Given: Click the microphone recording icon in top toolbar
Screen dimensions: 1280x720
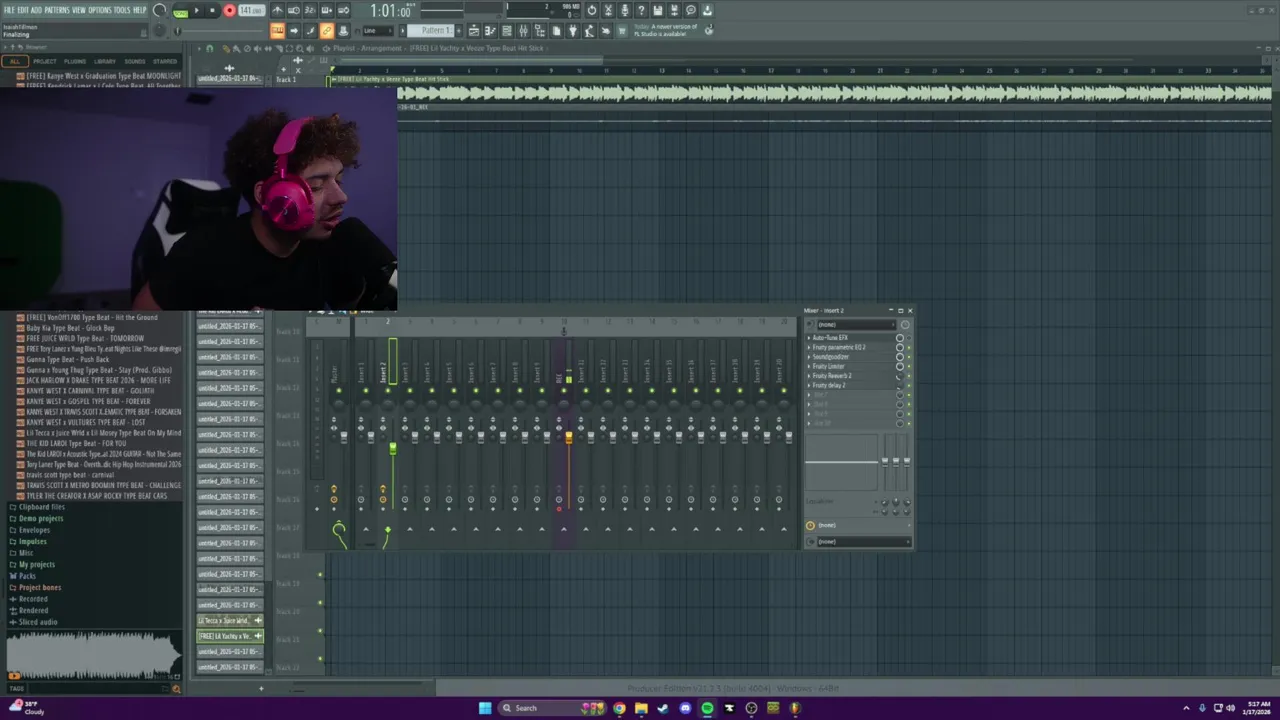Looking at the screenshot, I should (625, 11).
